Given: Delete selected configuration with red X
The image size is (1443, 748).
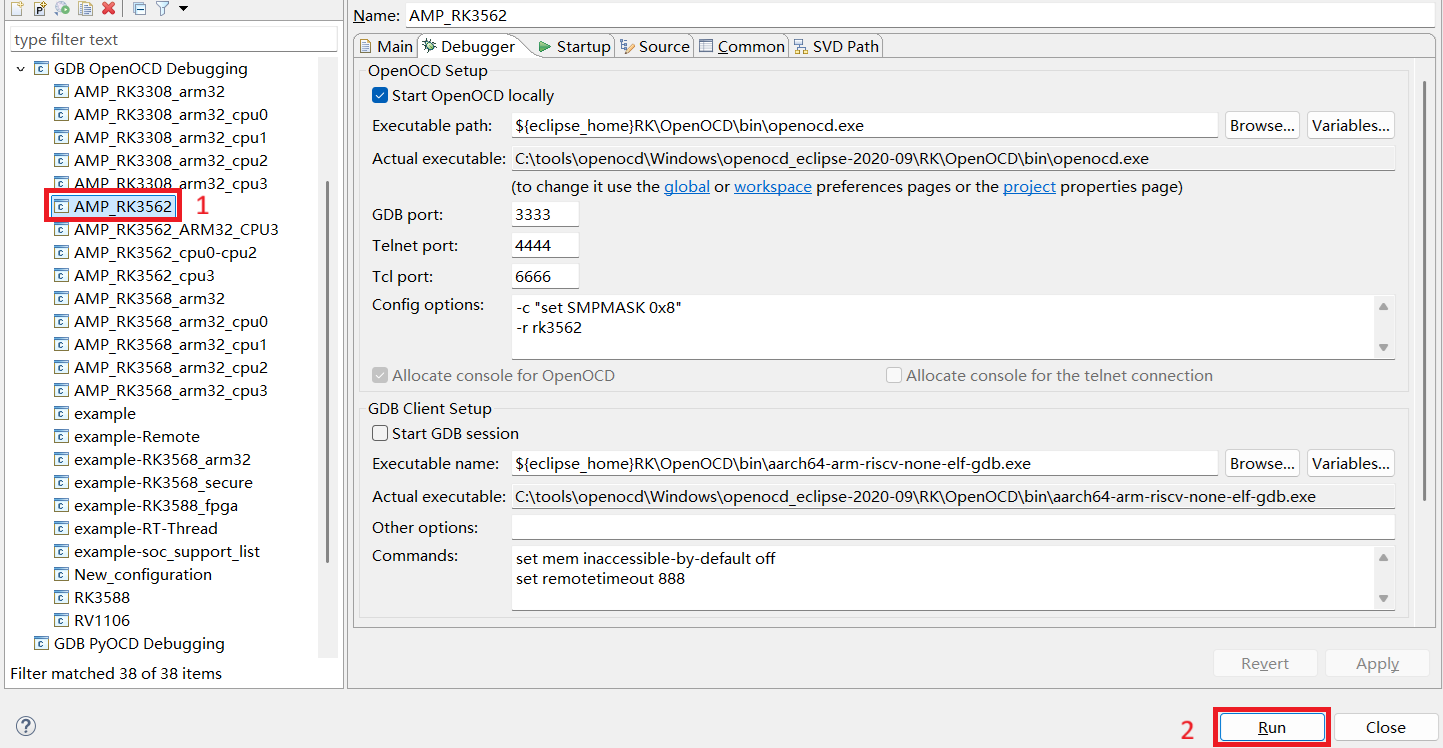Looking at the screenshot, I should click(108, 9).
